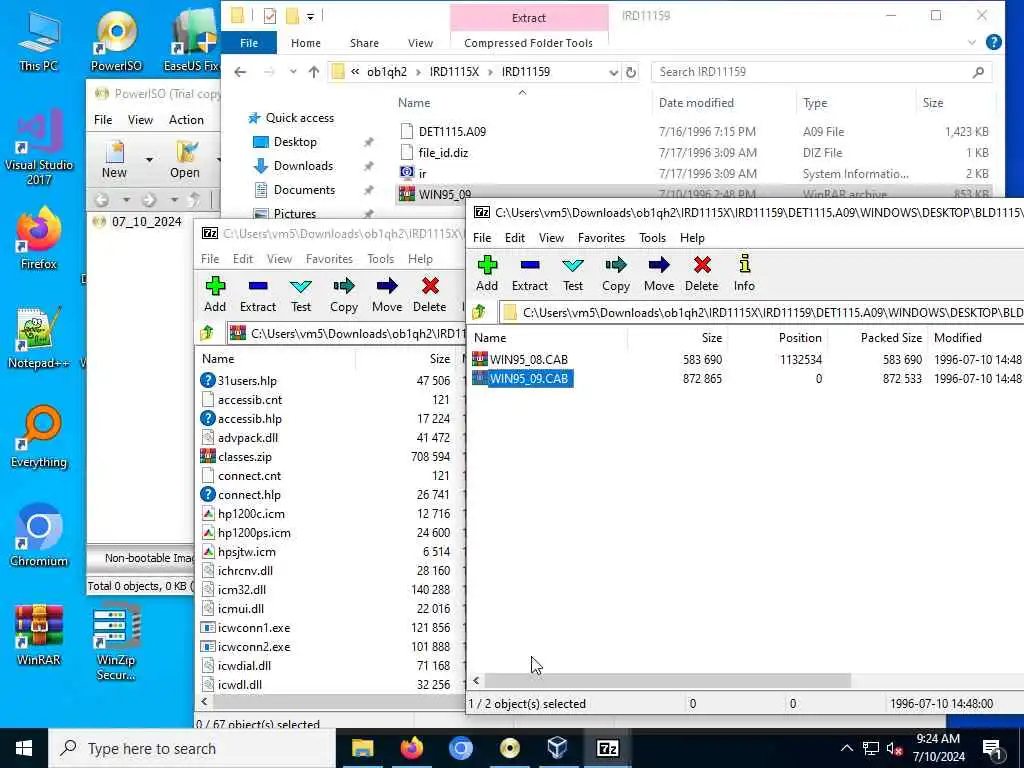Click the Explorer back arrow
This screenshot has height=768, width=1024.
click(x=240, y=72)
